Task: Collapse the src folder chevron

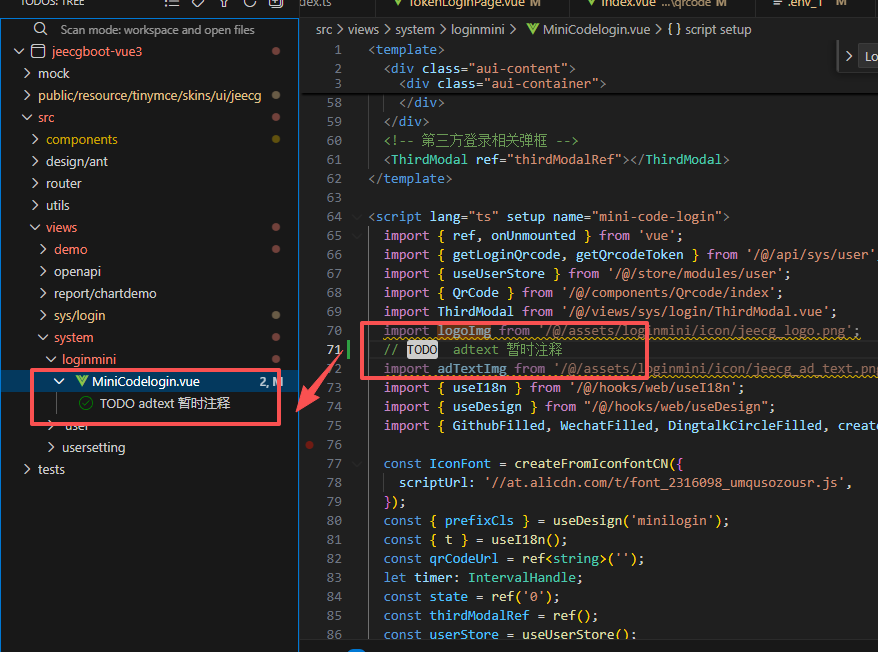Action: click(27, 118)
